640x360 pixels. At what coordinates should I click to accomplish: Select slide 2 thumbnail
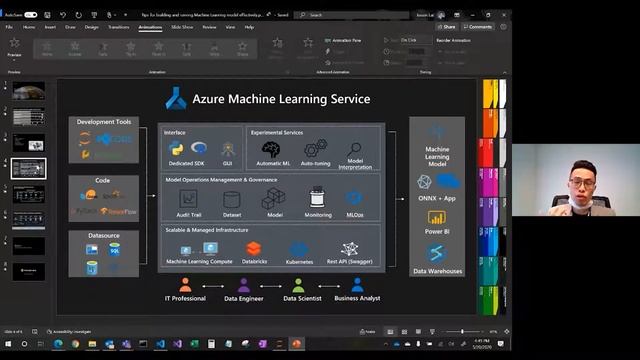point(29,117)
